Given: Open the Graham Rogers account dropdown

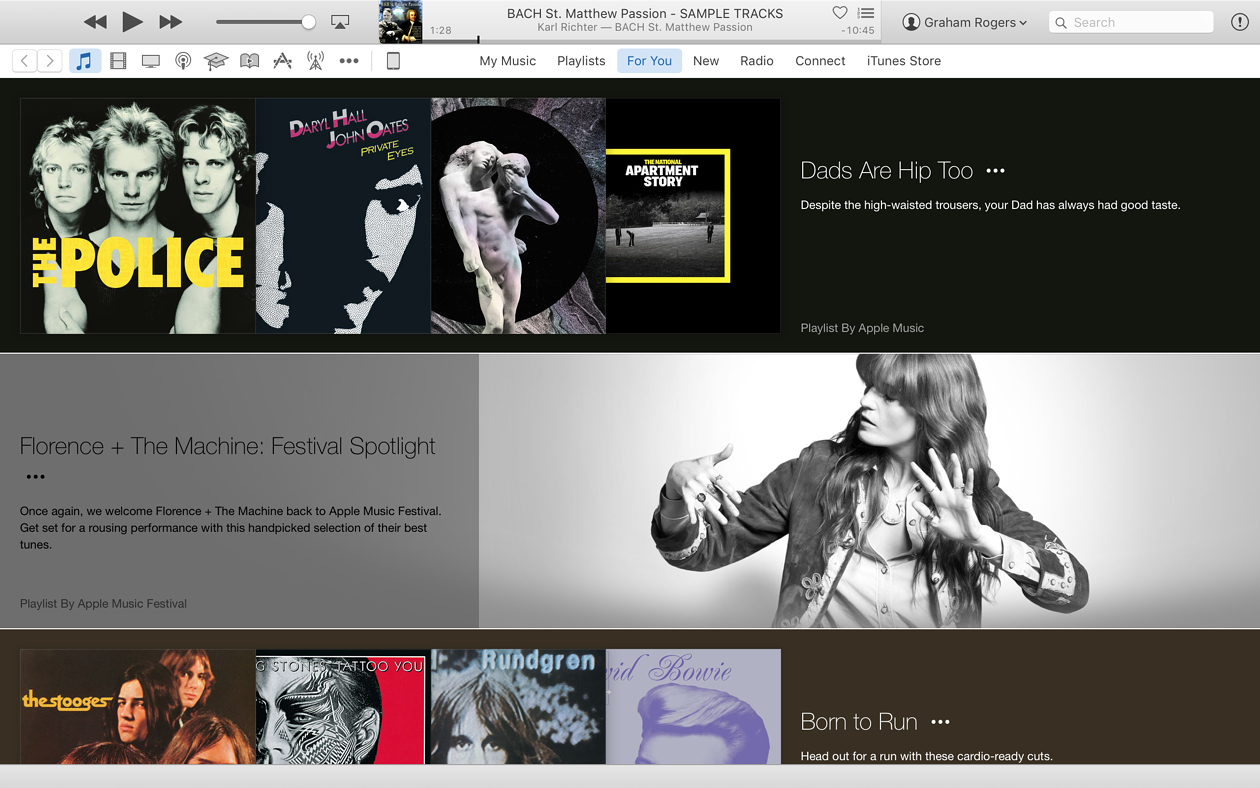Looking at the screenshot, I should click(x=965, y=22).
